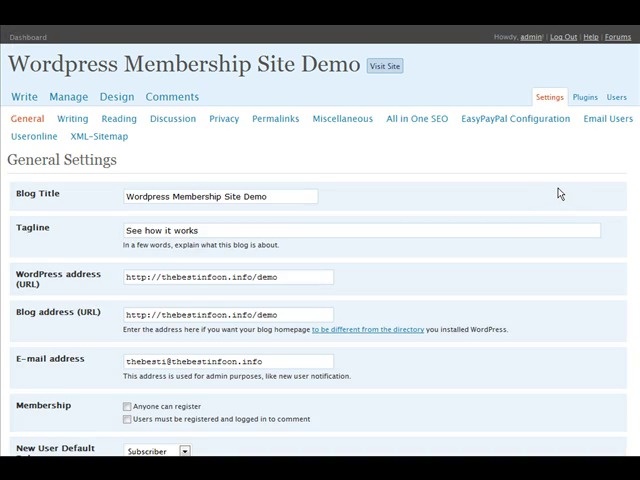Open Reading settings
The image size is (640, 480).
point(119,119)
